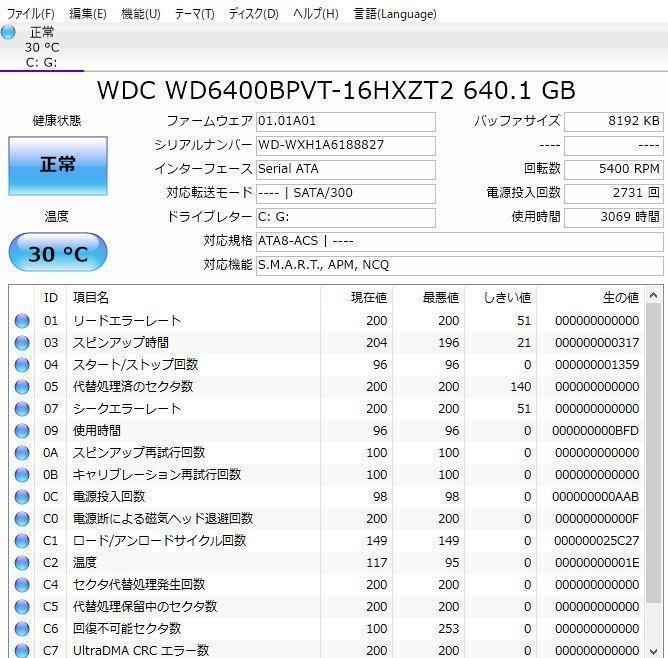Click the 電源投入回数 field 2731 回
The height and width of the screenshot is (658, 668).
[x=613, y=193]
